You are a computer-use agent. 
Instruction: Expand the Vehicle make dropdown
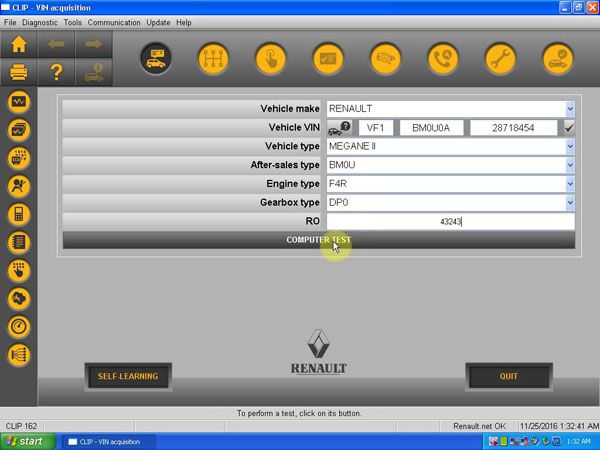click(x=570, y=109)
